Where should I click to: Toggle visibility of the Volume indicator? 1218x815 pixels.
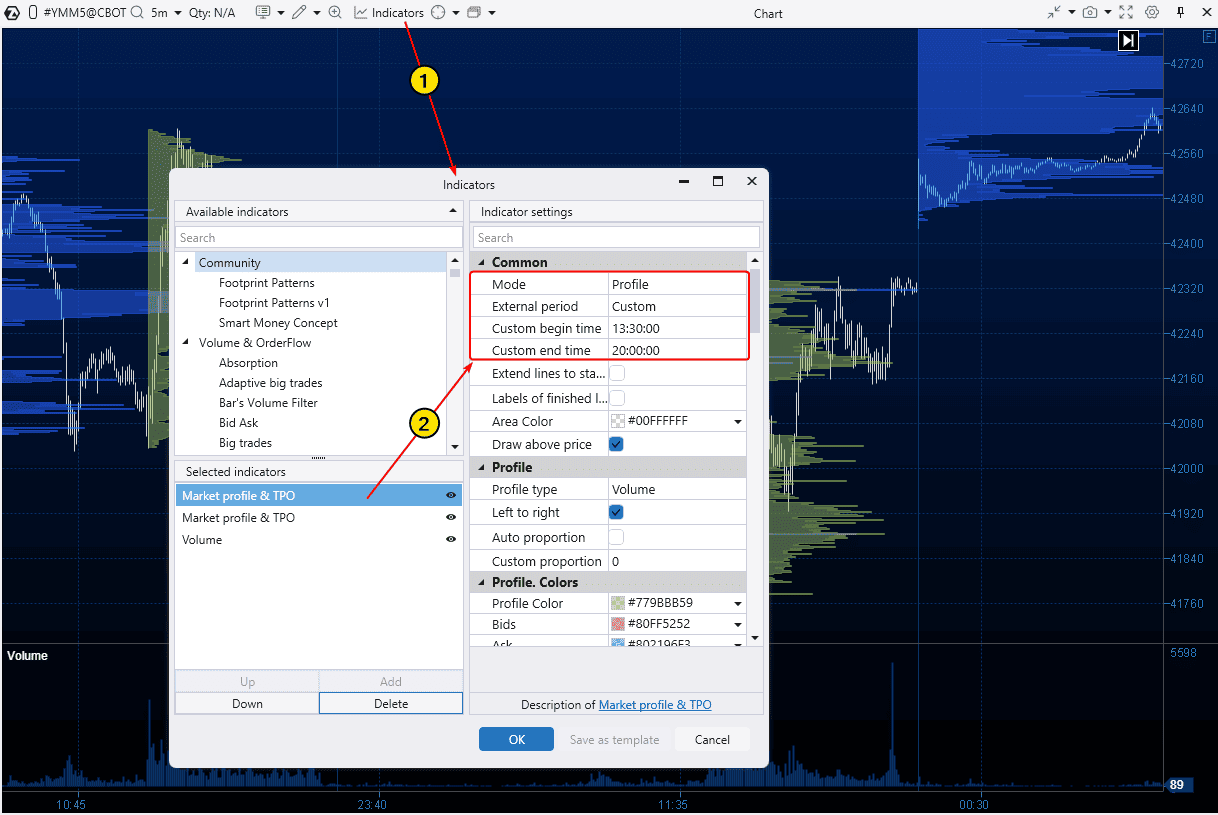[x=451, y=539]
